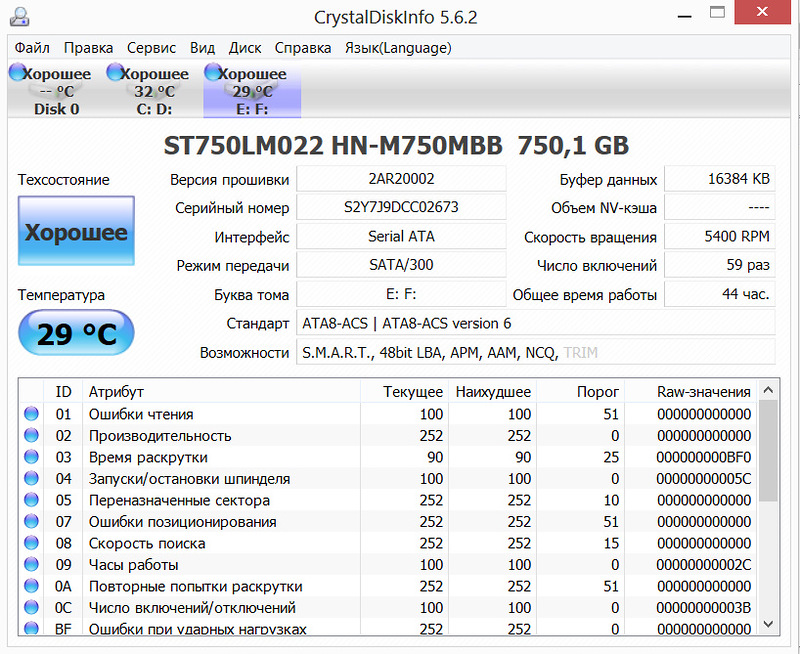Click the status orb for attribute 02
This screenshot has width=800, height=654.
coord(32,435)
